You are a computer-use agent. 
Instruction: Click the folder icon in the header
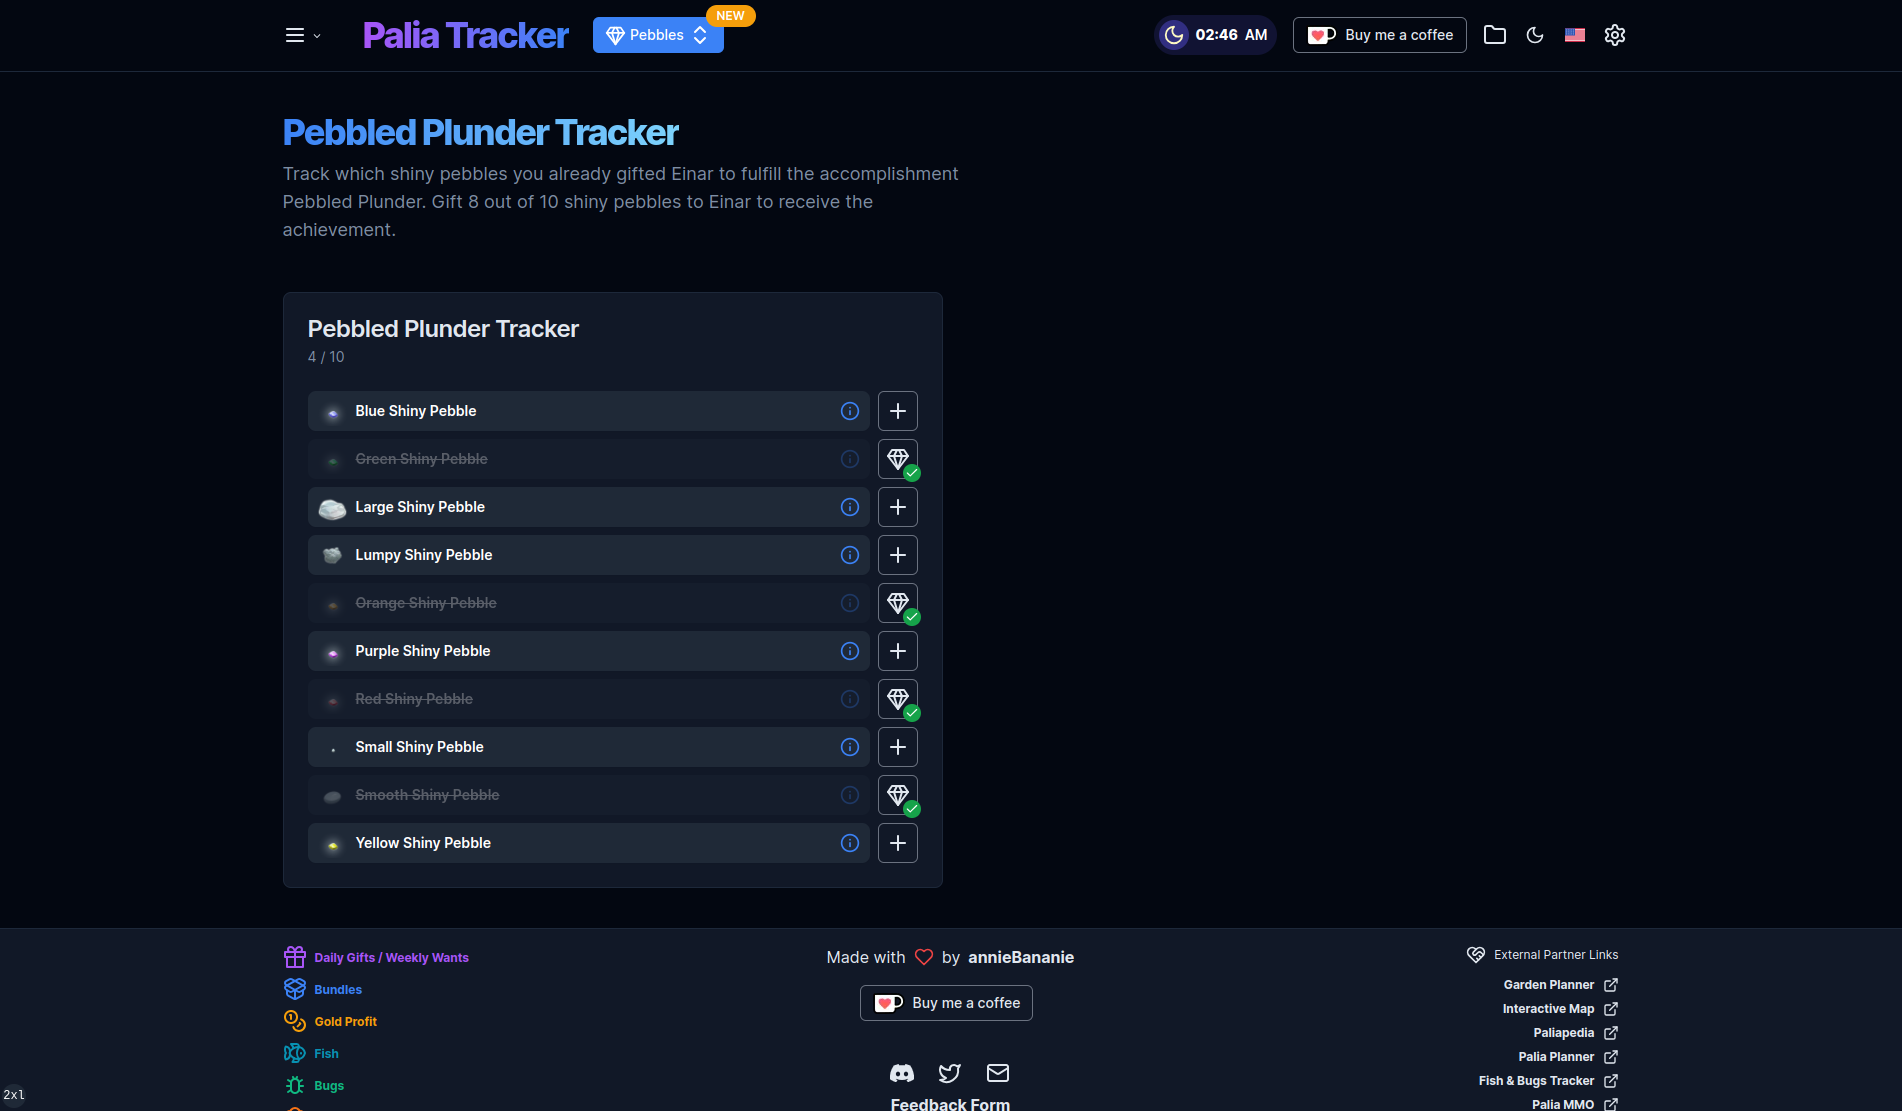coord(1495,35)
